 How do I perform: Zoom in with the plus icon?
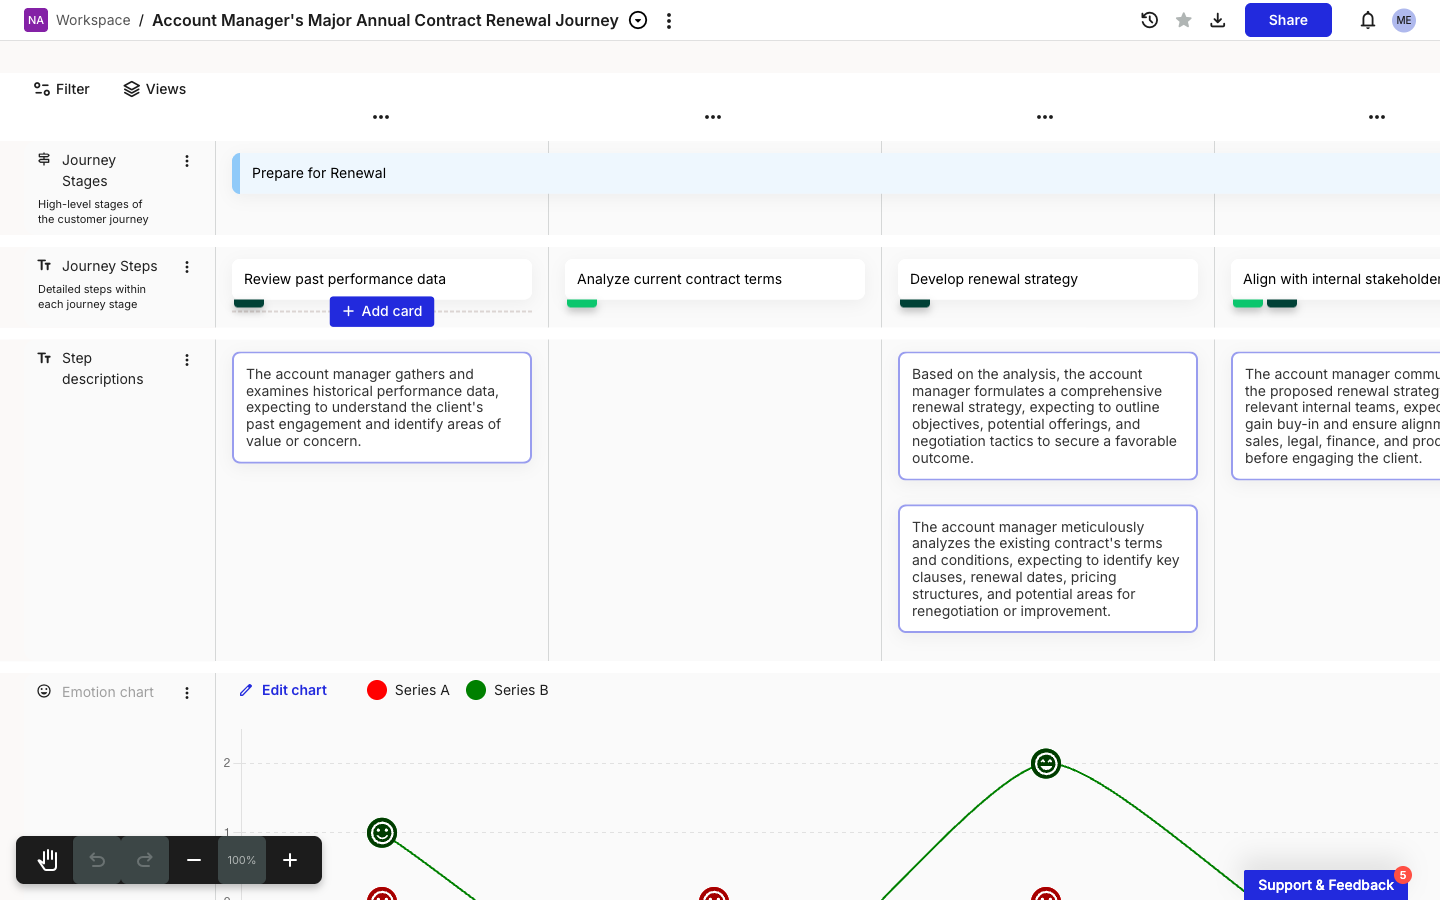pos(290,860)
